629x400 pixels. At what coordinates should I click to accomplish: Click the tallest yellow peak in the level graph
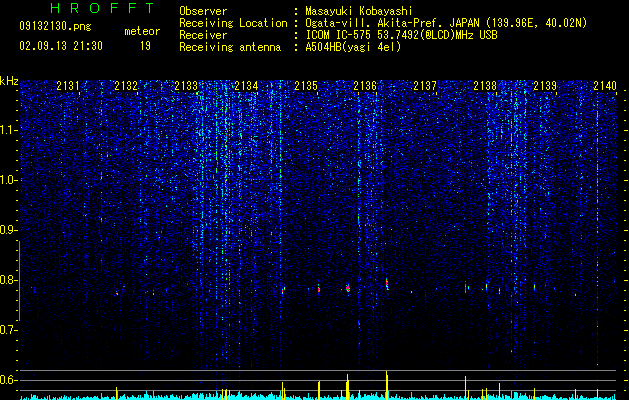[x=387, y=385]
